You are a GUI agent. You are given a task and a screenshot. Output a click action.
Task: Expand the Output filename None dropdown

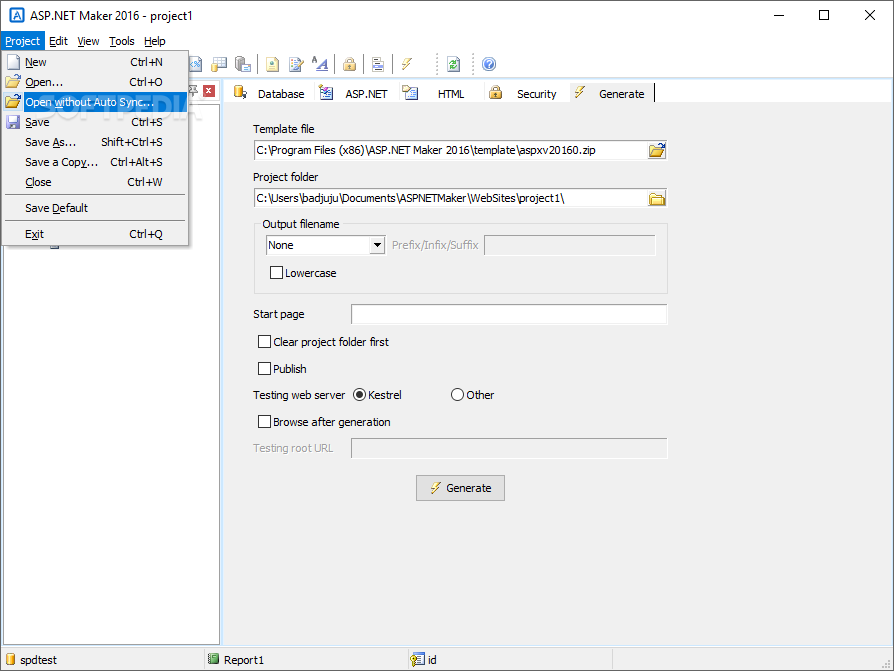[x=377, y=245]
